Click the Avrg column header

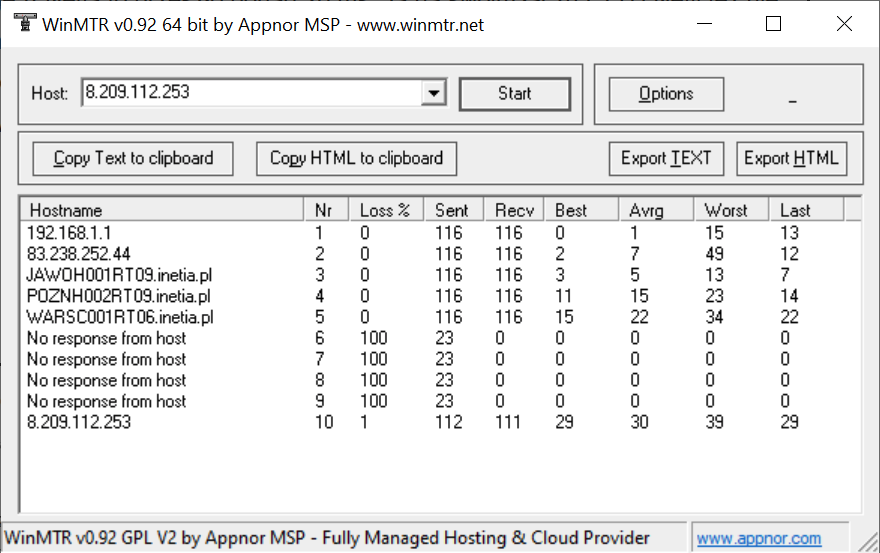click(x=656, y=210)
